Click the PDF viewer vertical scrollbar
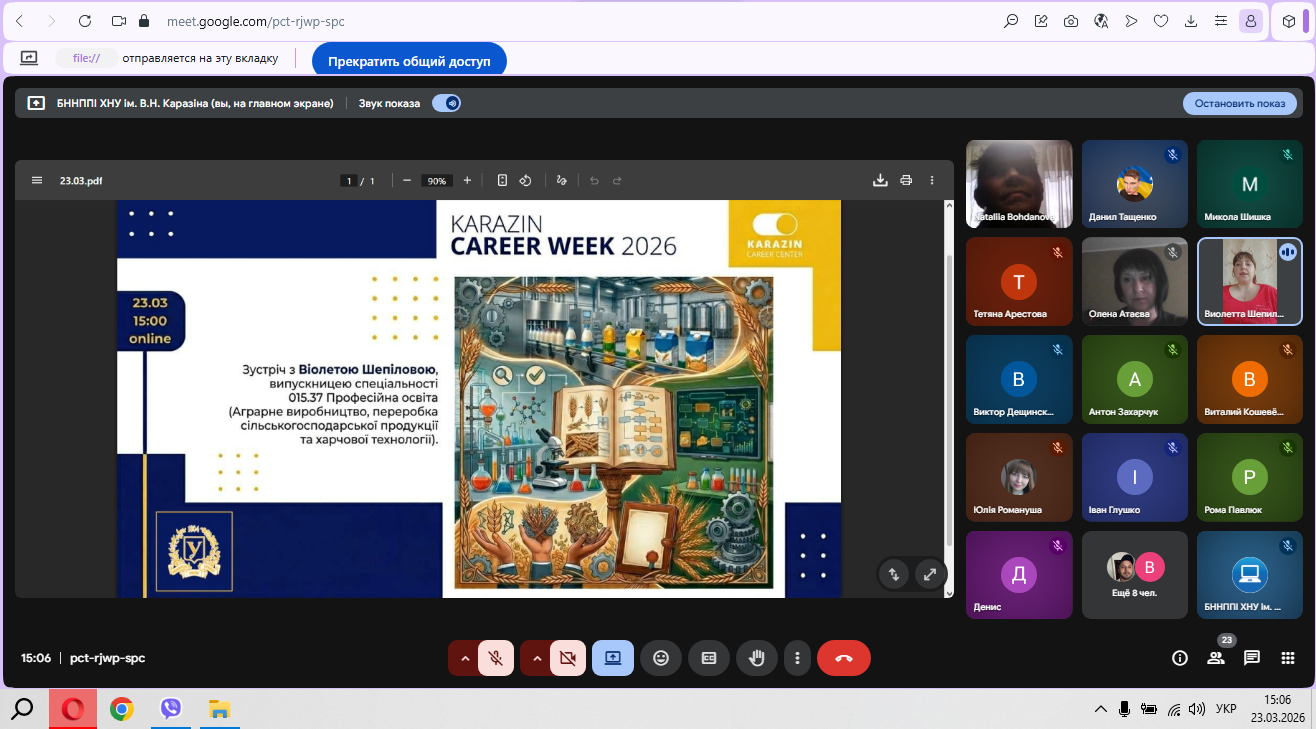The image size is (1316, 729). 948,400
